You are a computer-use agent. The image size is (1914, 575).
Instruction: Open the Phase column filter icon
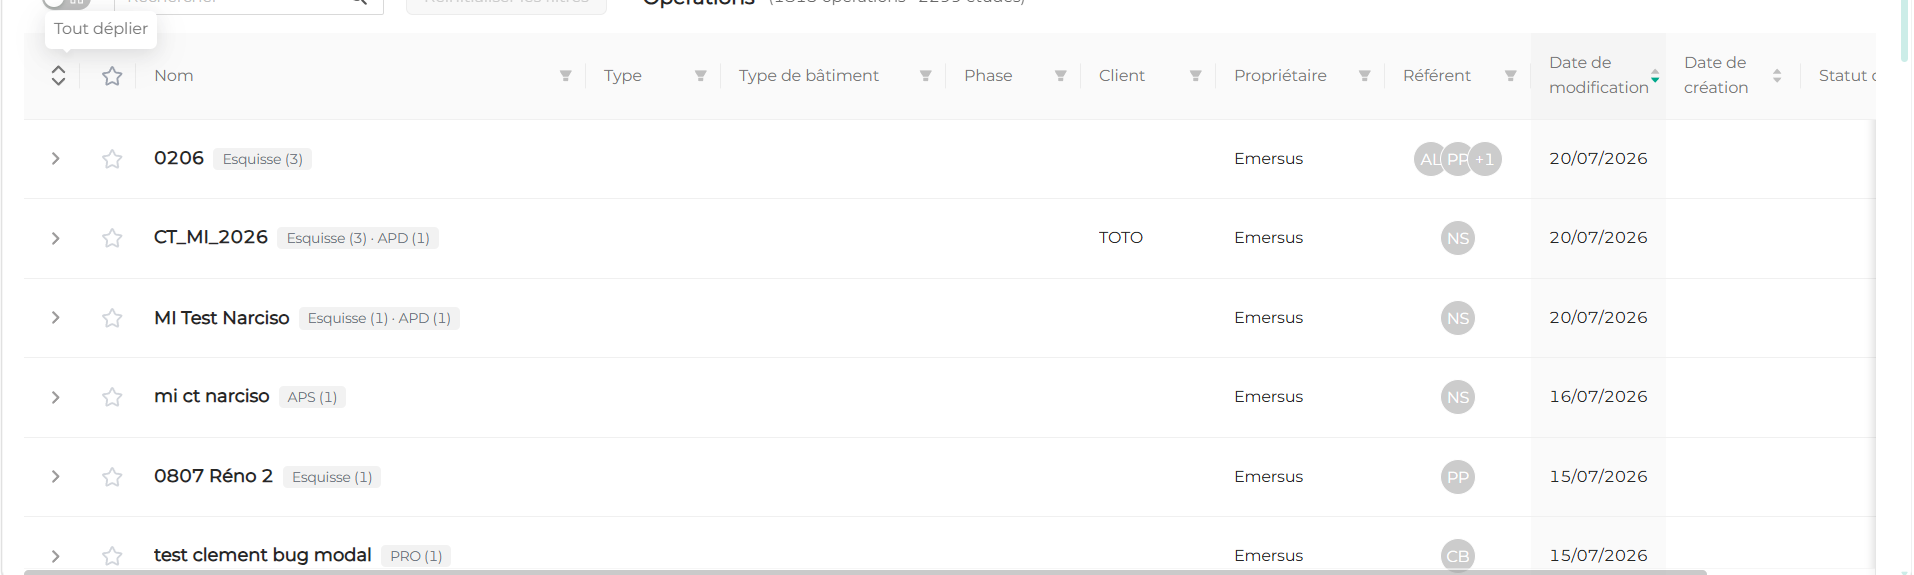(1060, 76)
